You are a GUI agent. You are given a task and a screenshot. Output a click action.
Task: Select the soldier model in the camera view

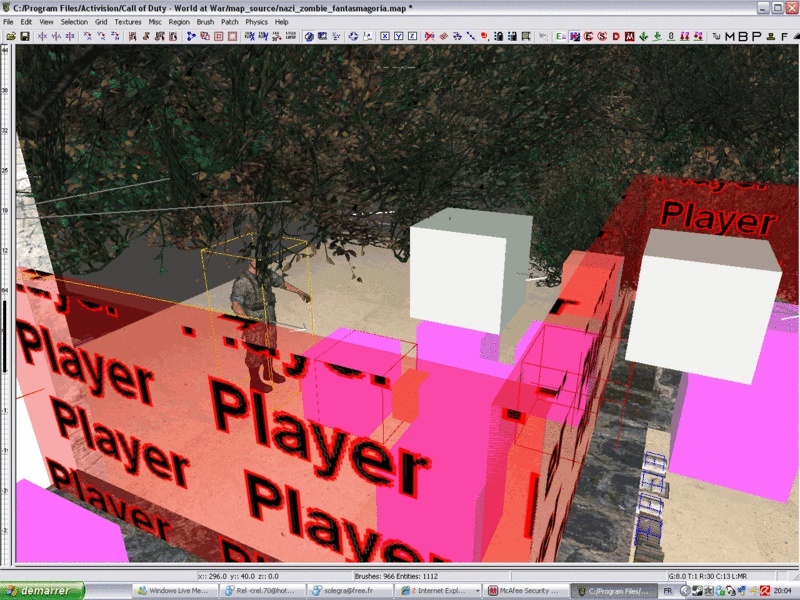click(262, 325)
